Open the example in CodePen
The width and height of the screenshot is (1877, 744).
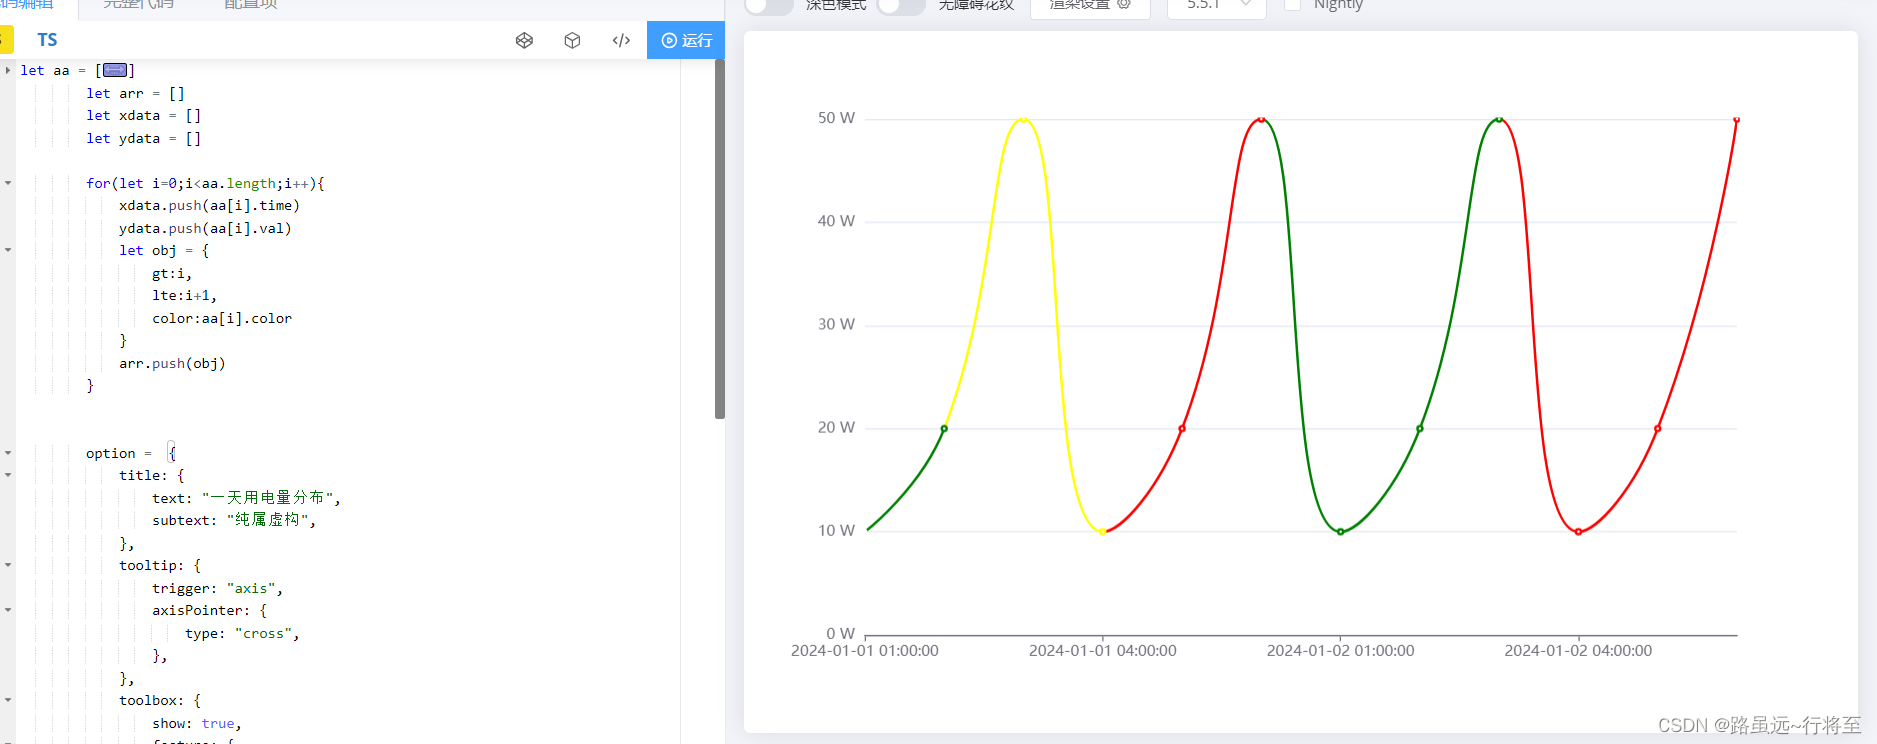(x=524, y=40)
